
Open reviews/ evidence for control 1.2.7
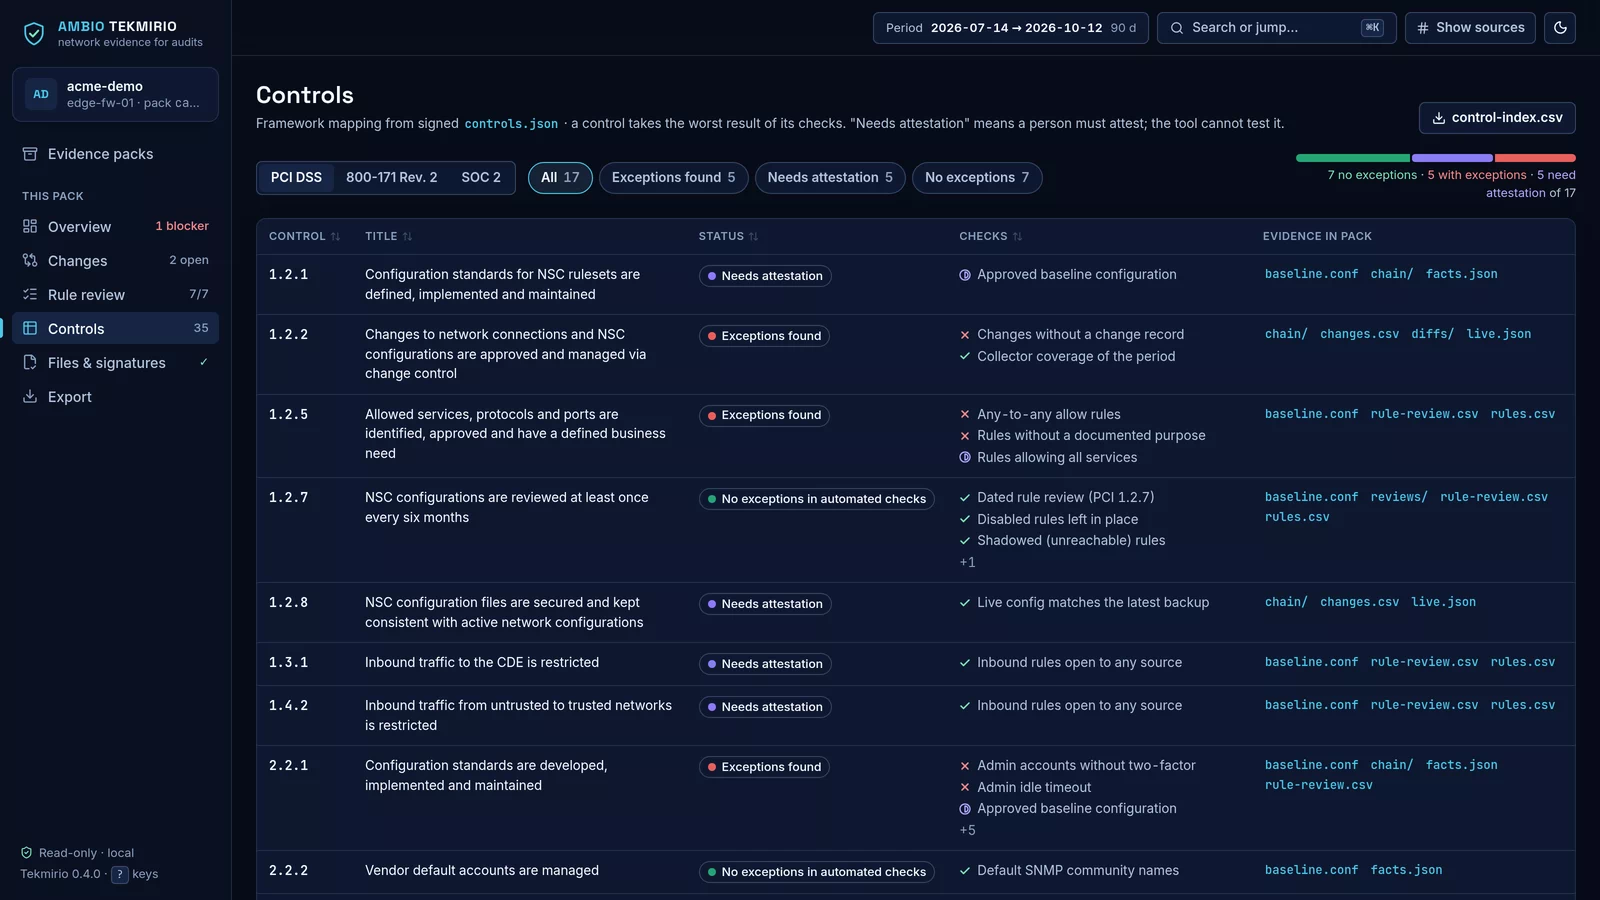tap(1399, 497)
